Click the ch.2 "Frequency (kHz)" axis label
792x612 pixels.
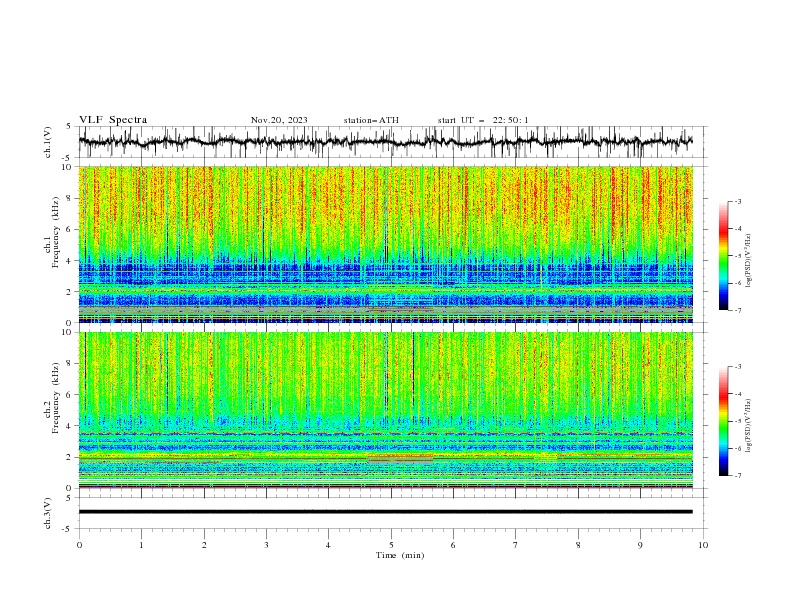pyautogui.click(x=56, y=398)
